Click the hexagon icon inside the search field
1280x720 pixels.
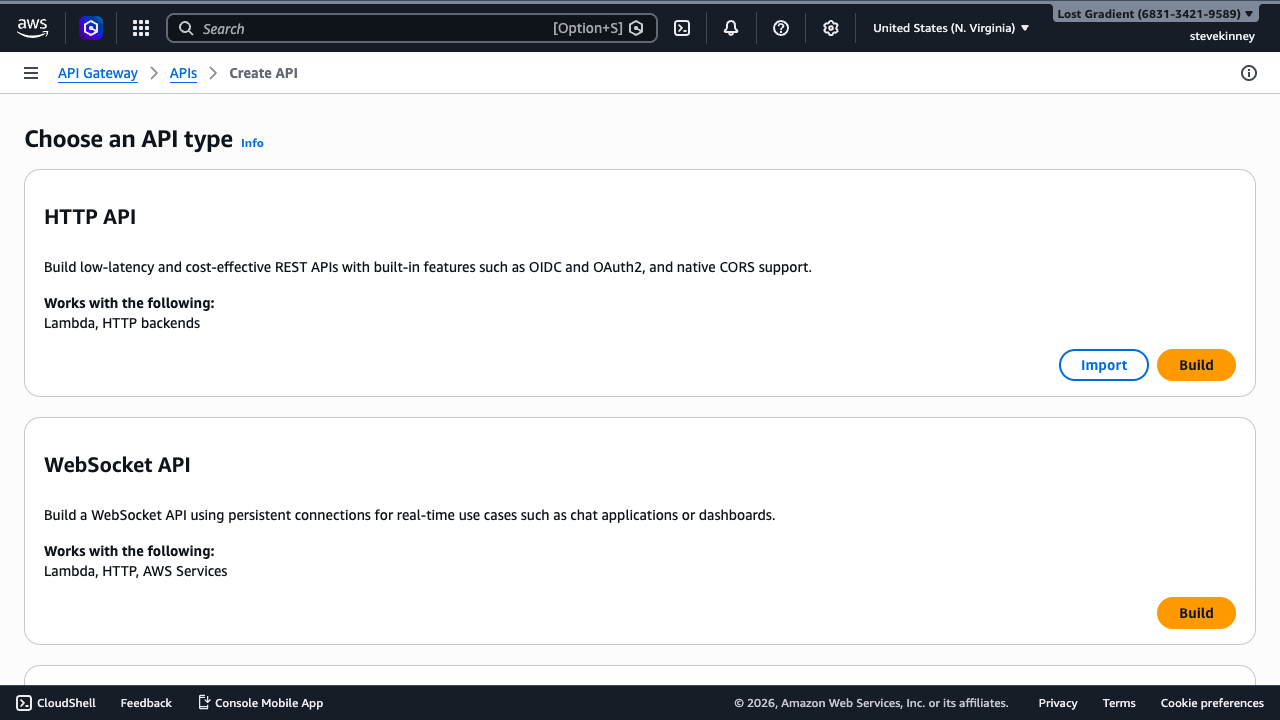[636, 28]
